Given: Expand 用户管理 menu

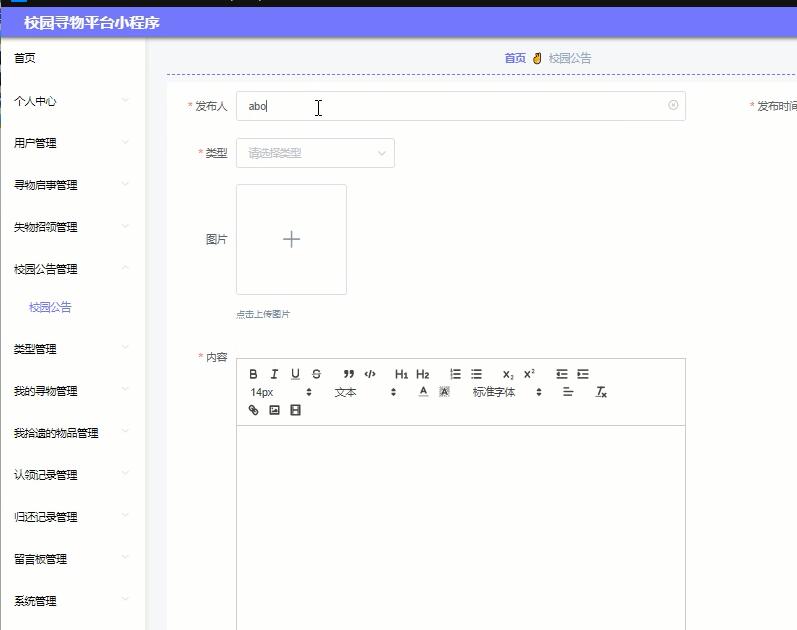Looking at the screenshot, I should pos(71,143).
